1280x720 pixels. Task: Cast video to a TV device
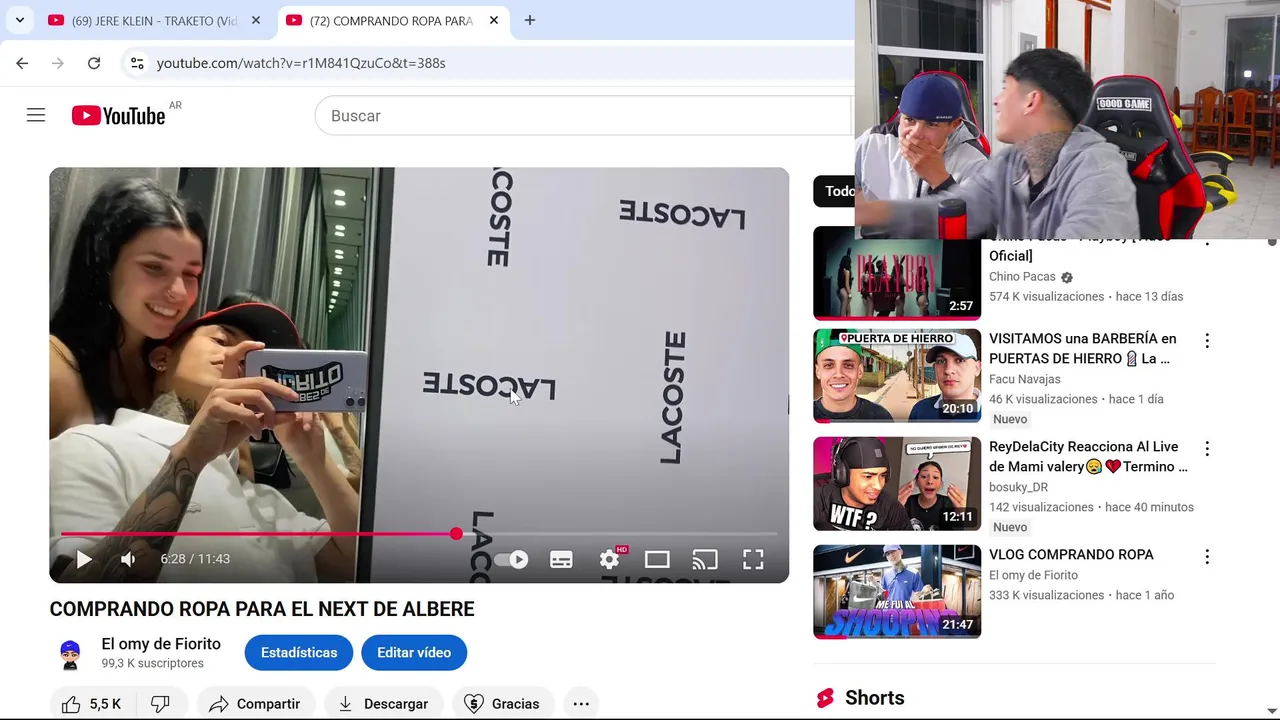[705, 560]
